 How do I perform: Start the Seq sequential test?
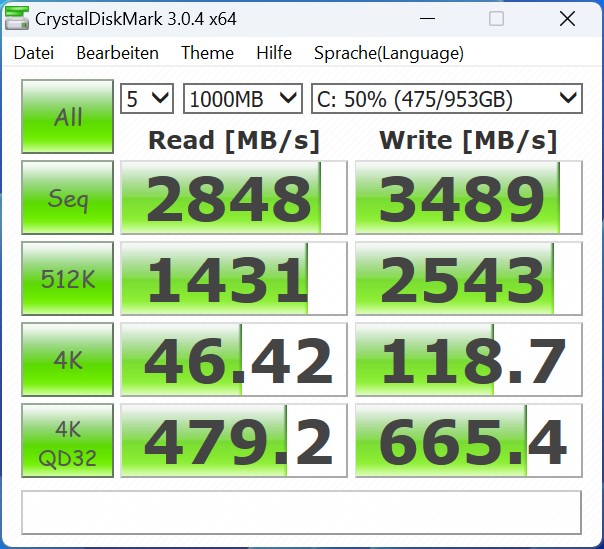pos(68,198)
